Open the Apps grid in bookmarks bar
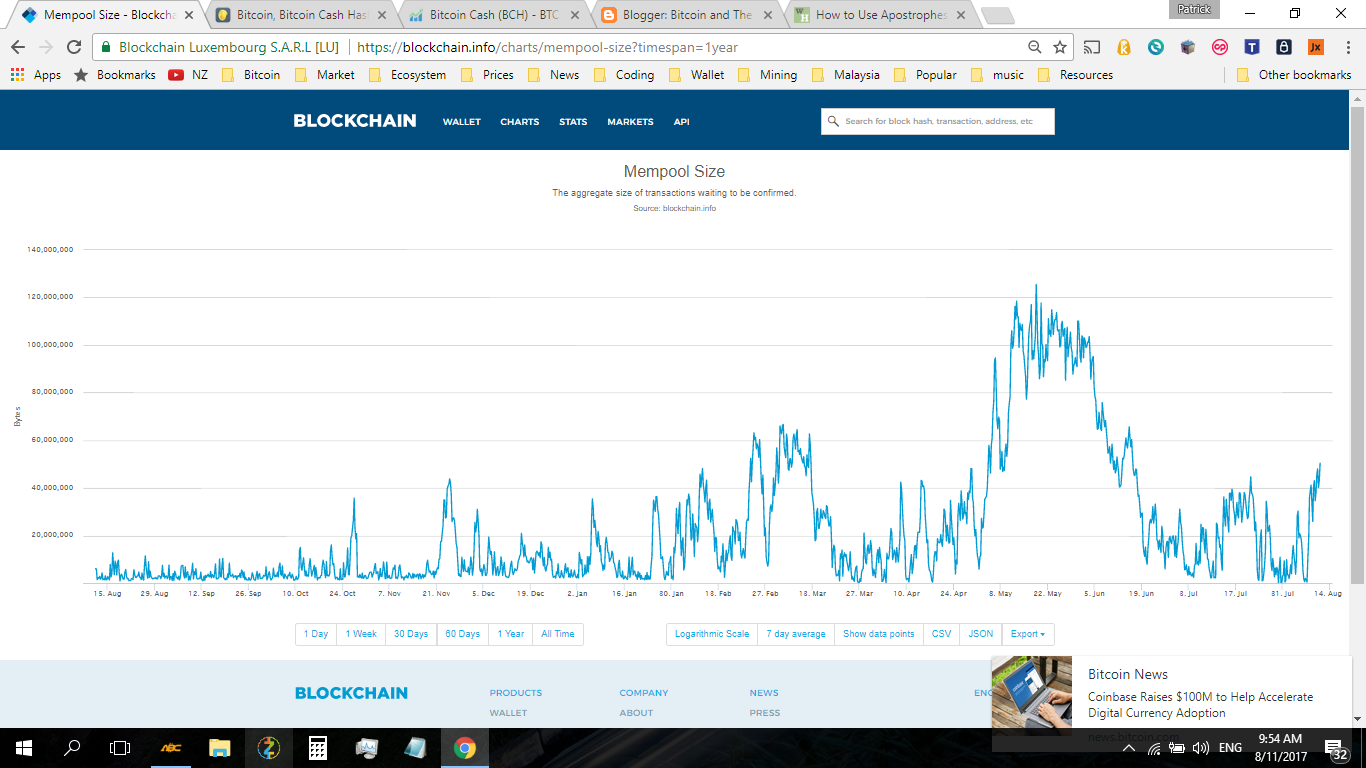Screen dimensions: 1366x768 35,75
